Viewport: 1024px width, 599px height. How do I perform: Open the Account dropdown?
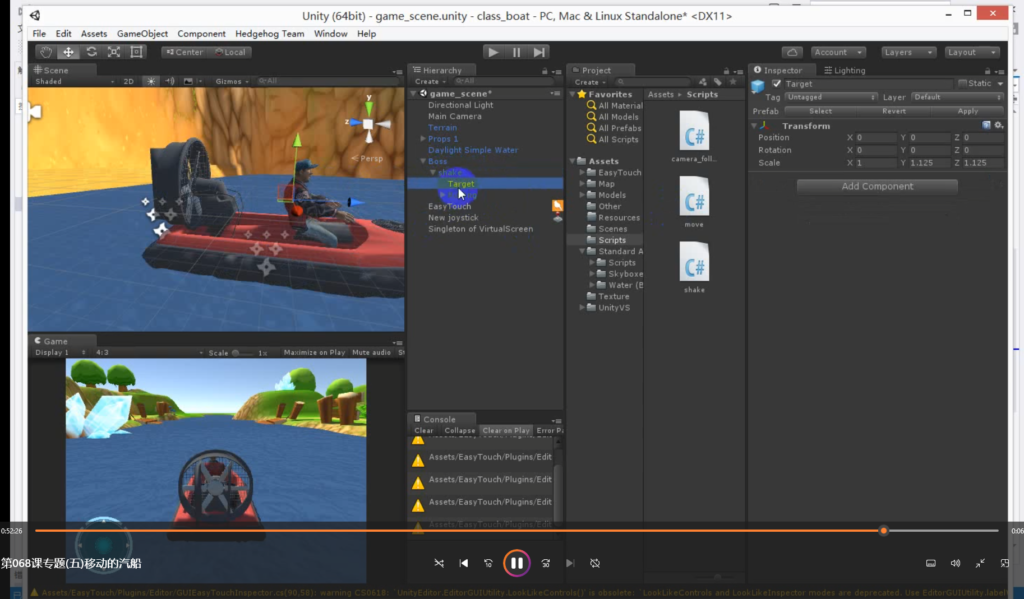[x=838, y=52]
